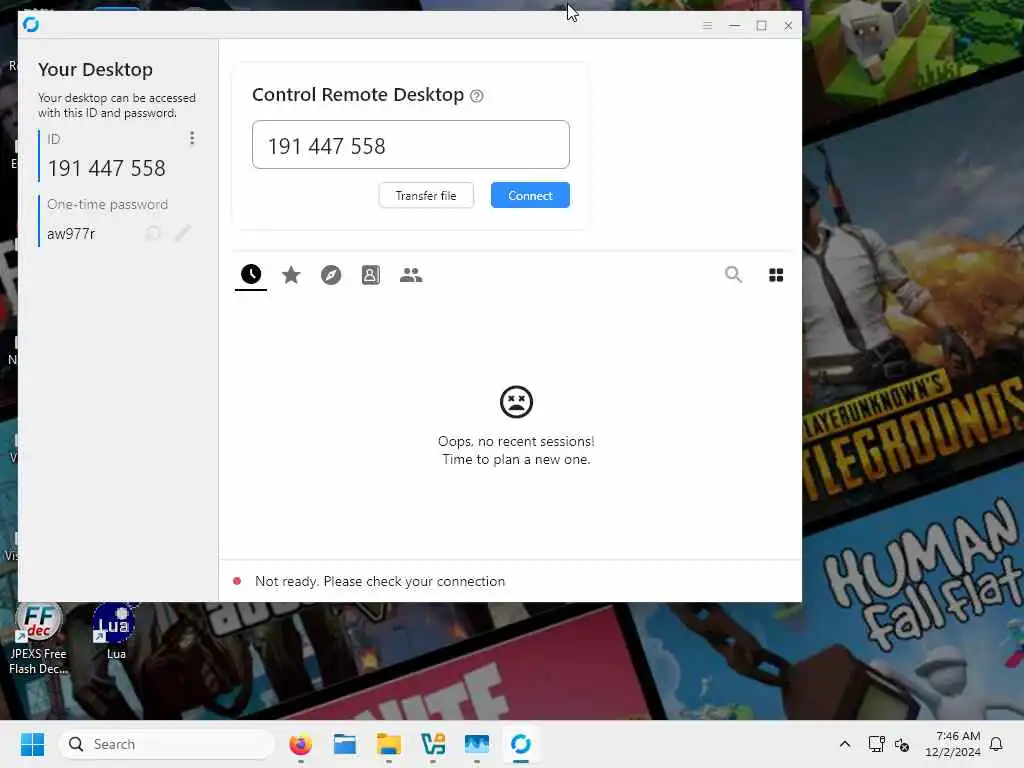Open the Accessible devices group tab
The width and height of the screenshot is (1024, 768).
tap(411, 275)
